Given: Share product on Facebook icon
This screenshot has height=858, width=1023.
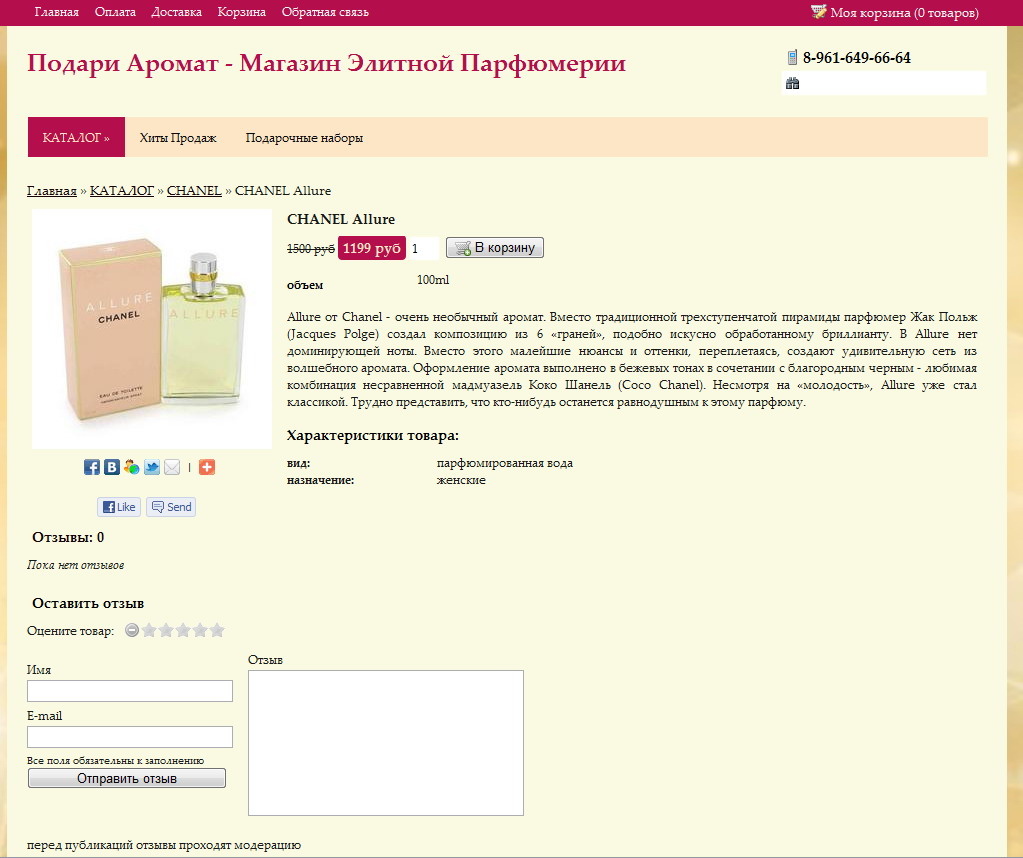Looking at the screenshot, I should (92, 467).
